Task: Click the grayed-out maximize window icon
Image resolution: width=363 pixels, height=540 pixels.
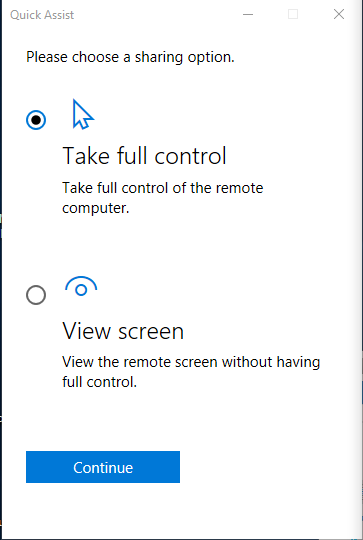Action: coord(293,14)
